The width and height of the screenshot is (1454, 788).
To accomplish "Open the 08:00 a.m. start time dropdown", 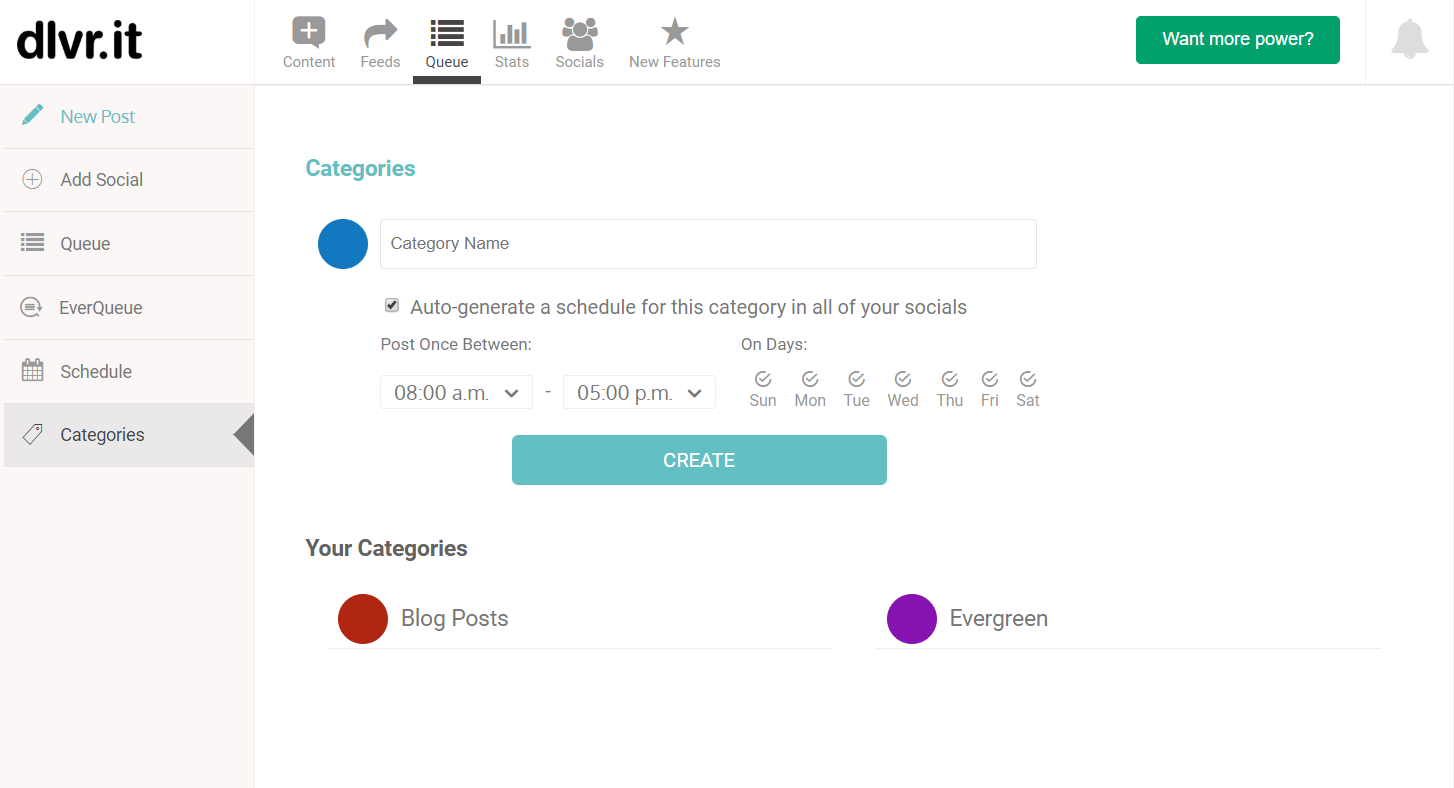I will (x=457, y=392).
